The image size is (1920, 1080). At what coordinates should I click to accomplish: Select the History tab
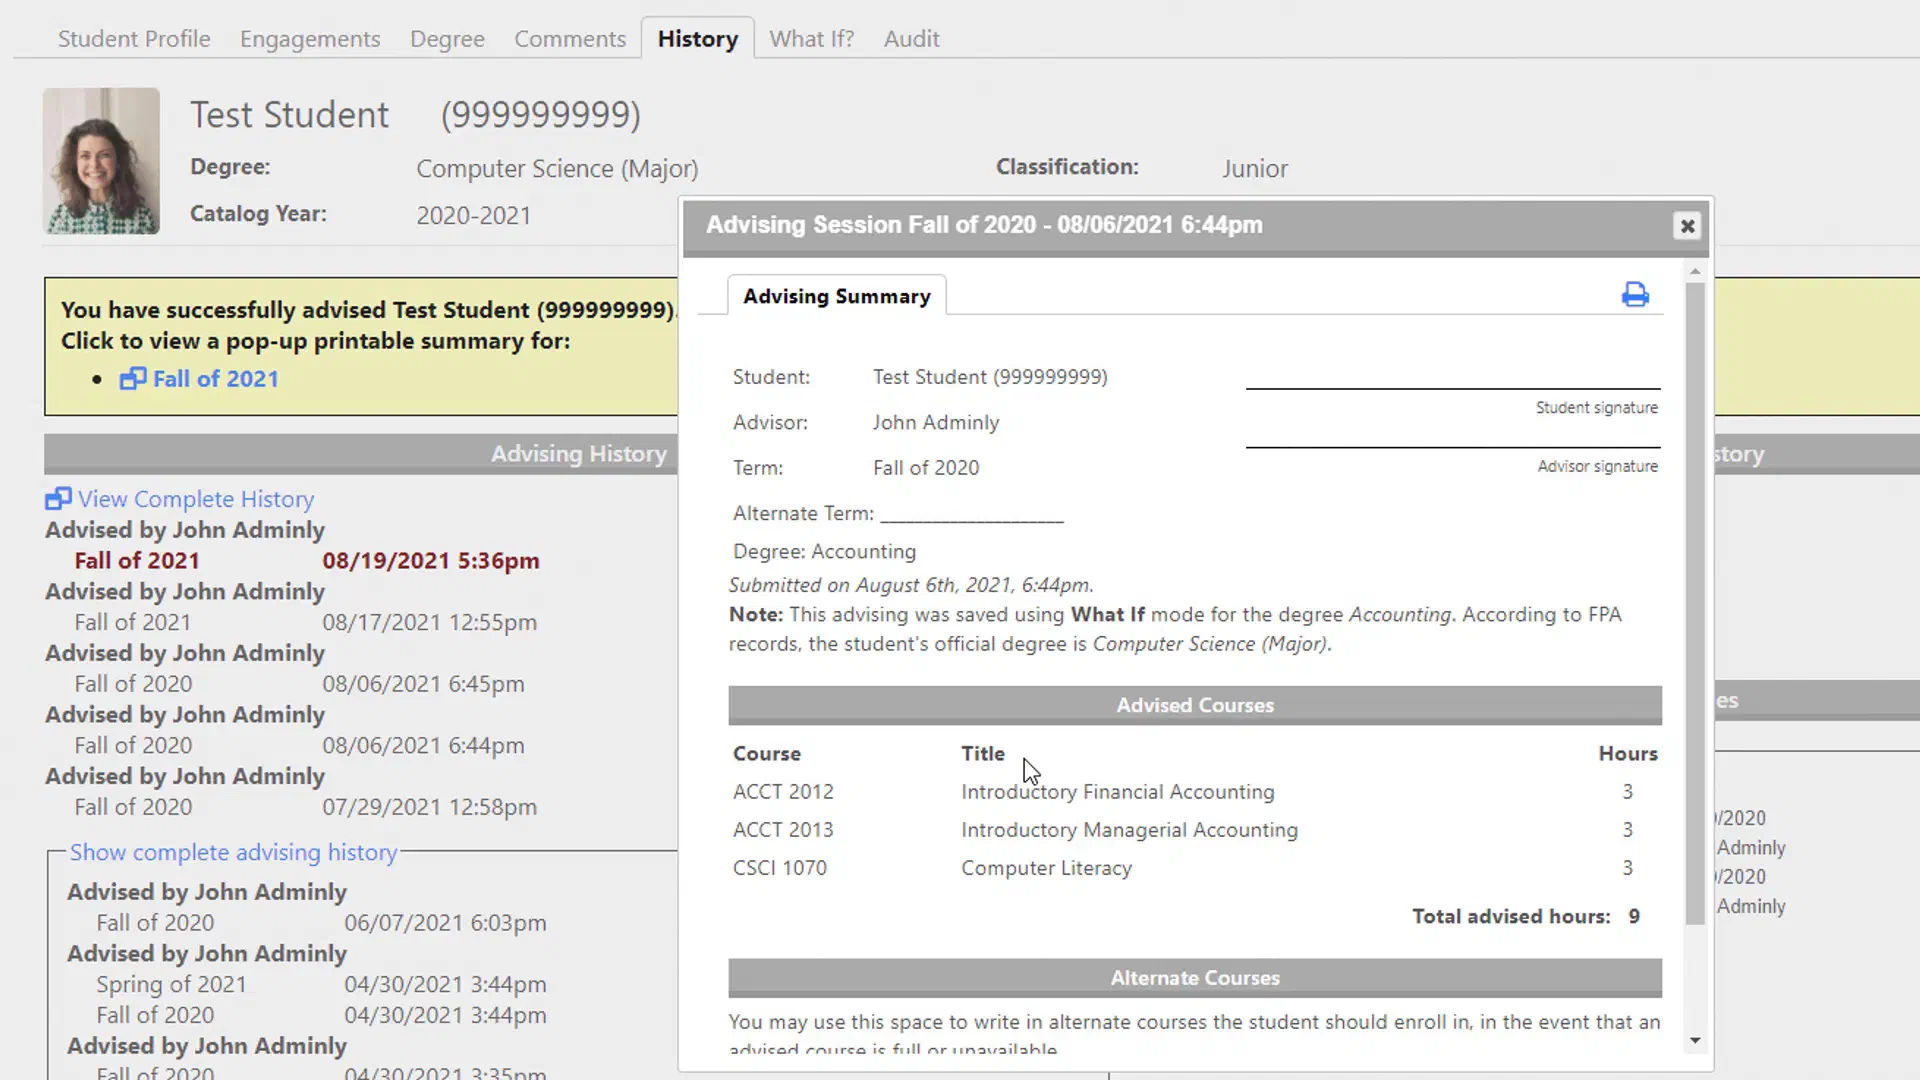(x=698, y=39)
